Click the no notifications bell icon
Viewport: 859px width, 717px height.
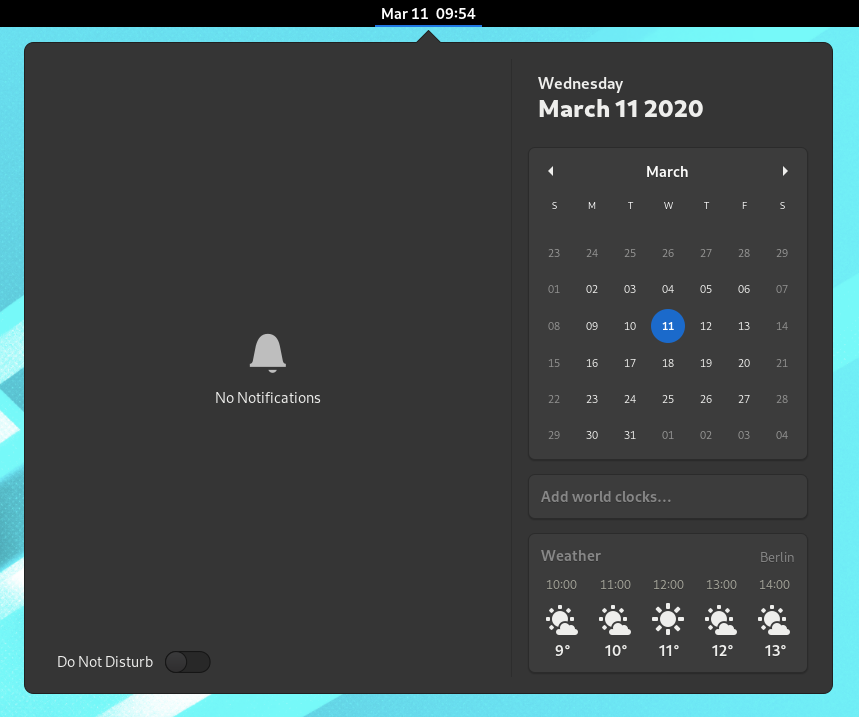[268, 352]
